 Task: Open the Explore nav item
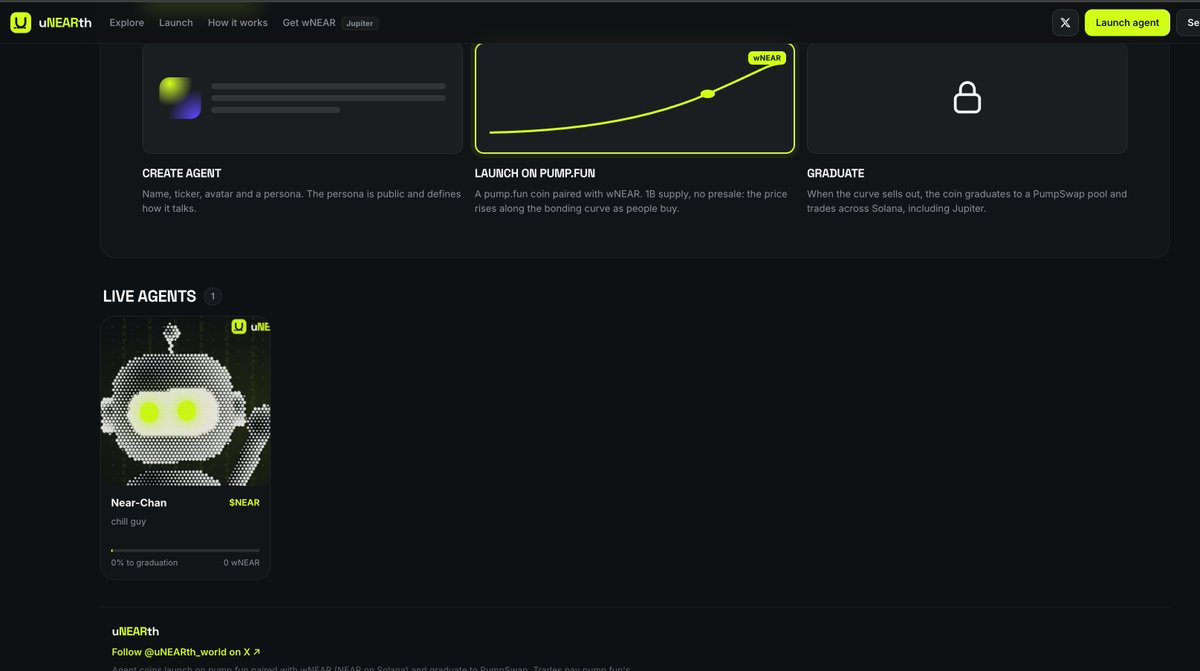127,22
